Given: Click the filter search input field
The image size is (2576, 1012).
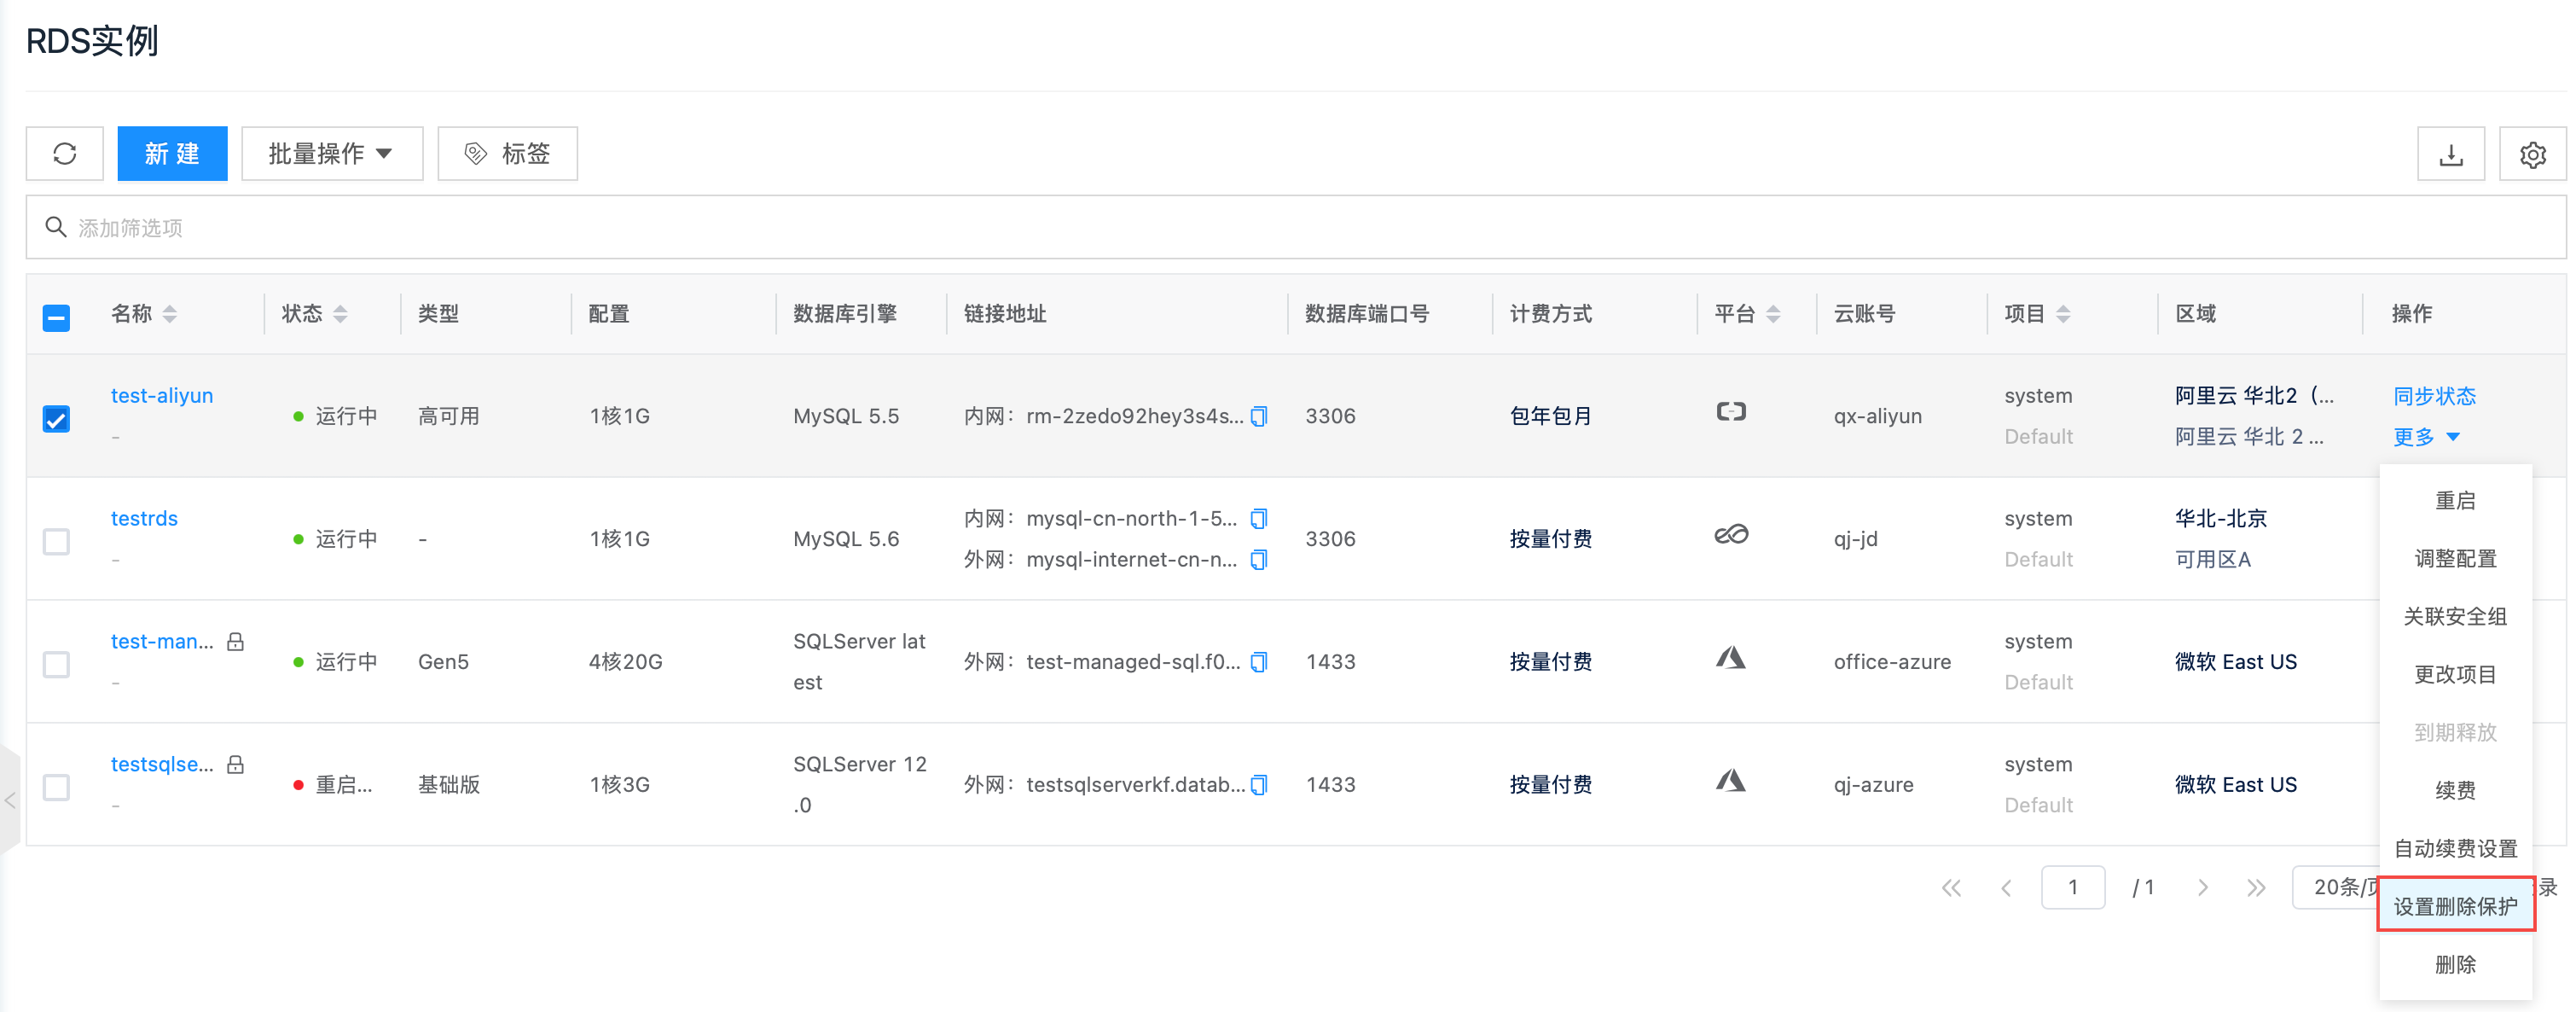Looking at the screenshot, I should tap(1300, 228).
